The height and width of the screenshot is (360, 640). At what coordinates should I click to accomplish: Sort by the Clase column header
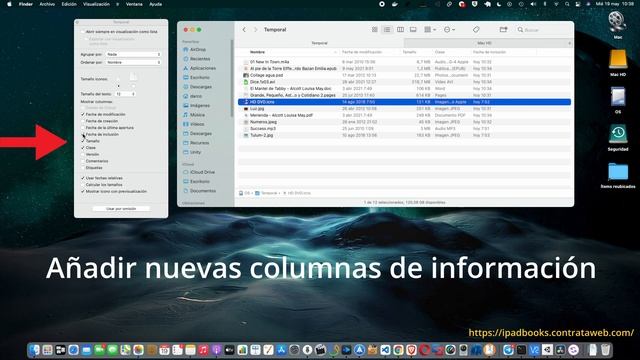440,52
